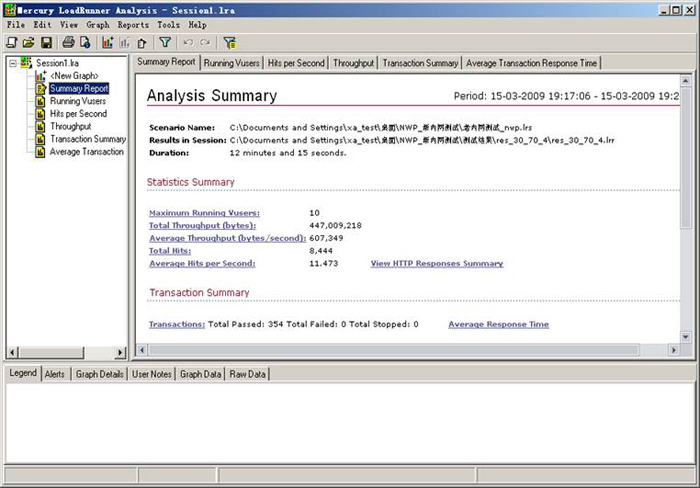Click the Save floppy disk icon

click(x=46, y=42)
